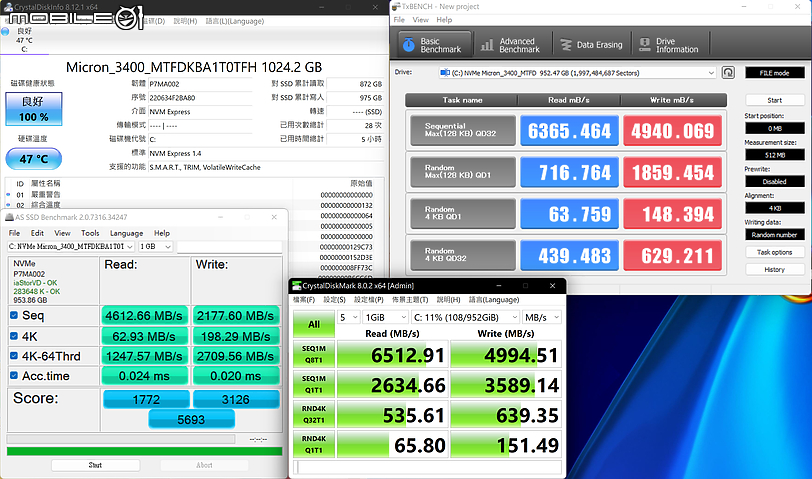The width and height of the screenshot is (812, 479).
Task: Run RND4K Q1T1 test
Action: [x=314, y=444]
